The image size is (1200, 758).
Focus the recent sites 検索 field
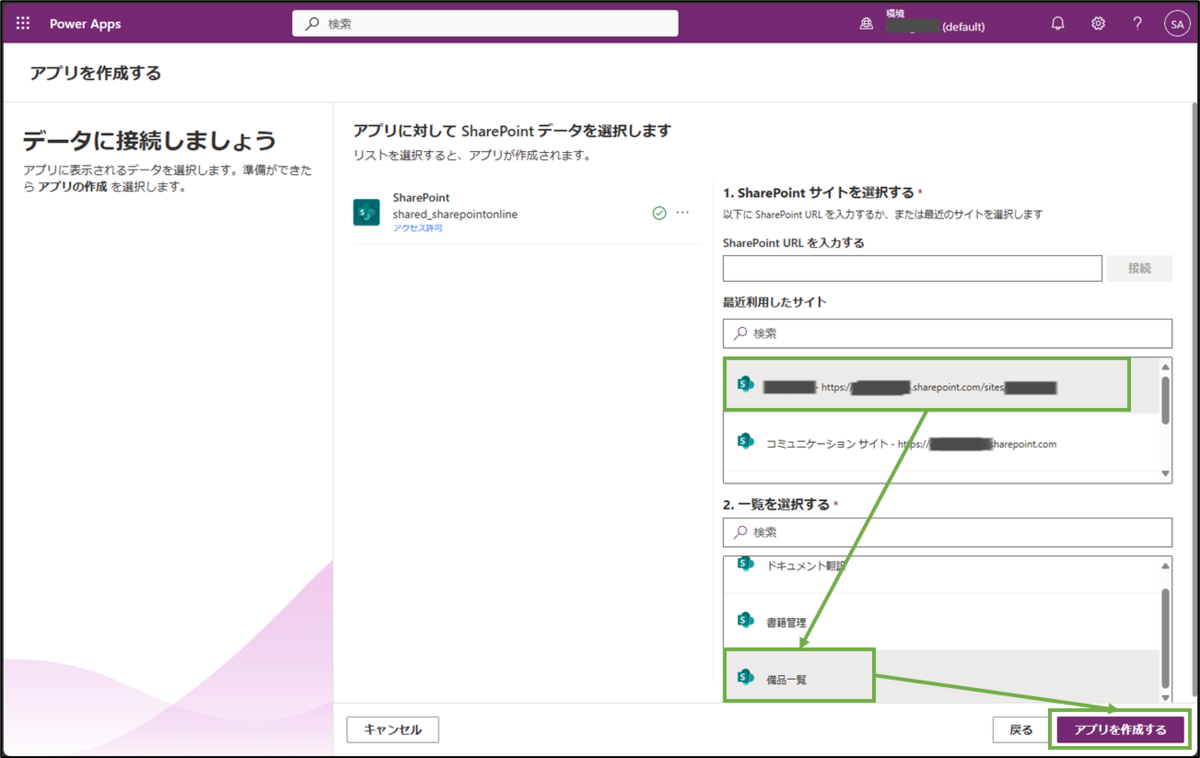click(947, 333)
